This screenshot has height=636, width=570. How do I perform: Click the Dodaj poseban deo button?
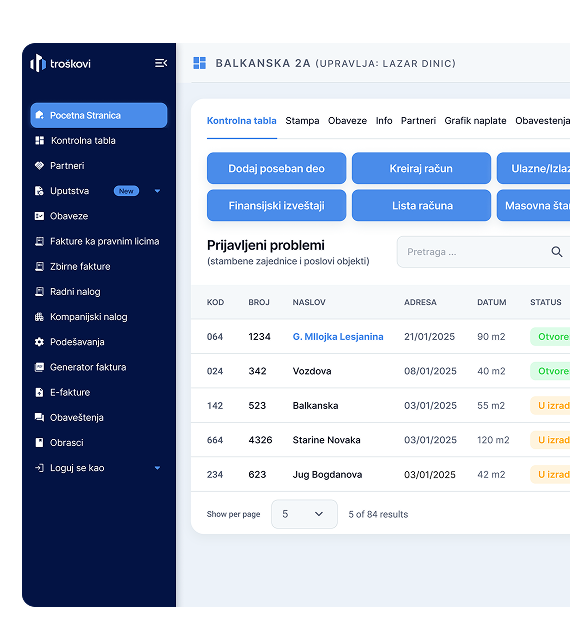[277, 168]
